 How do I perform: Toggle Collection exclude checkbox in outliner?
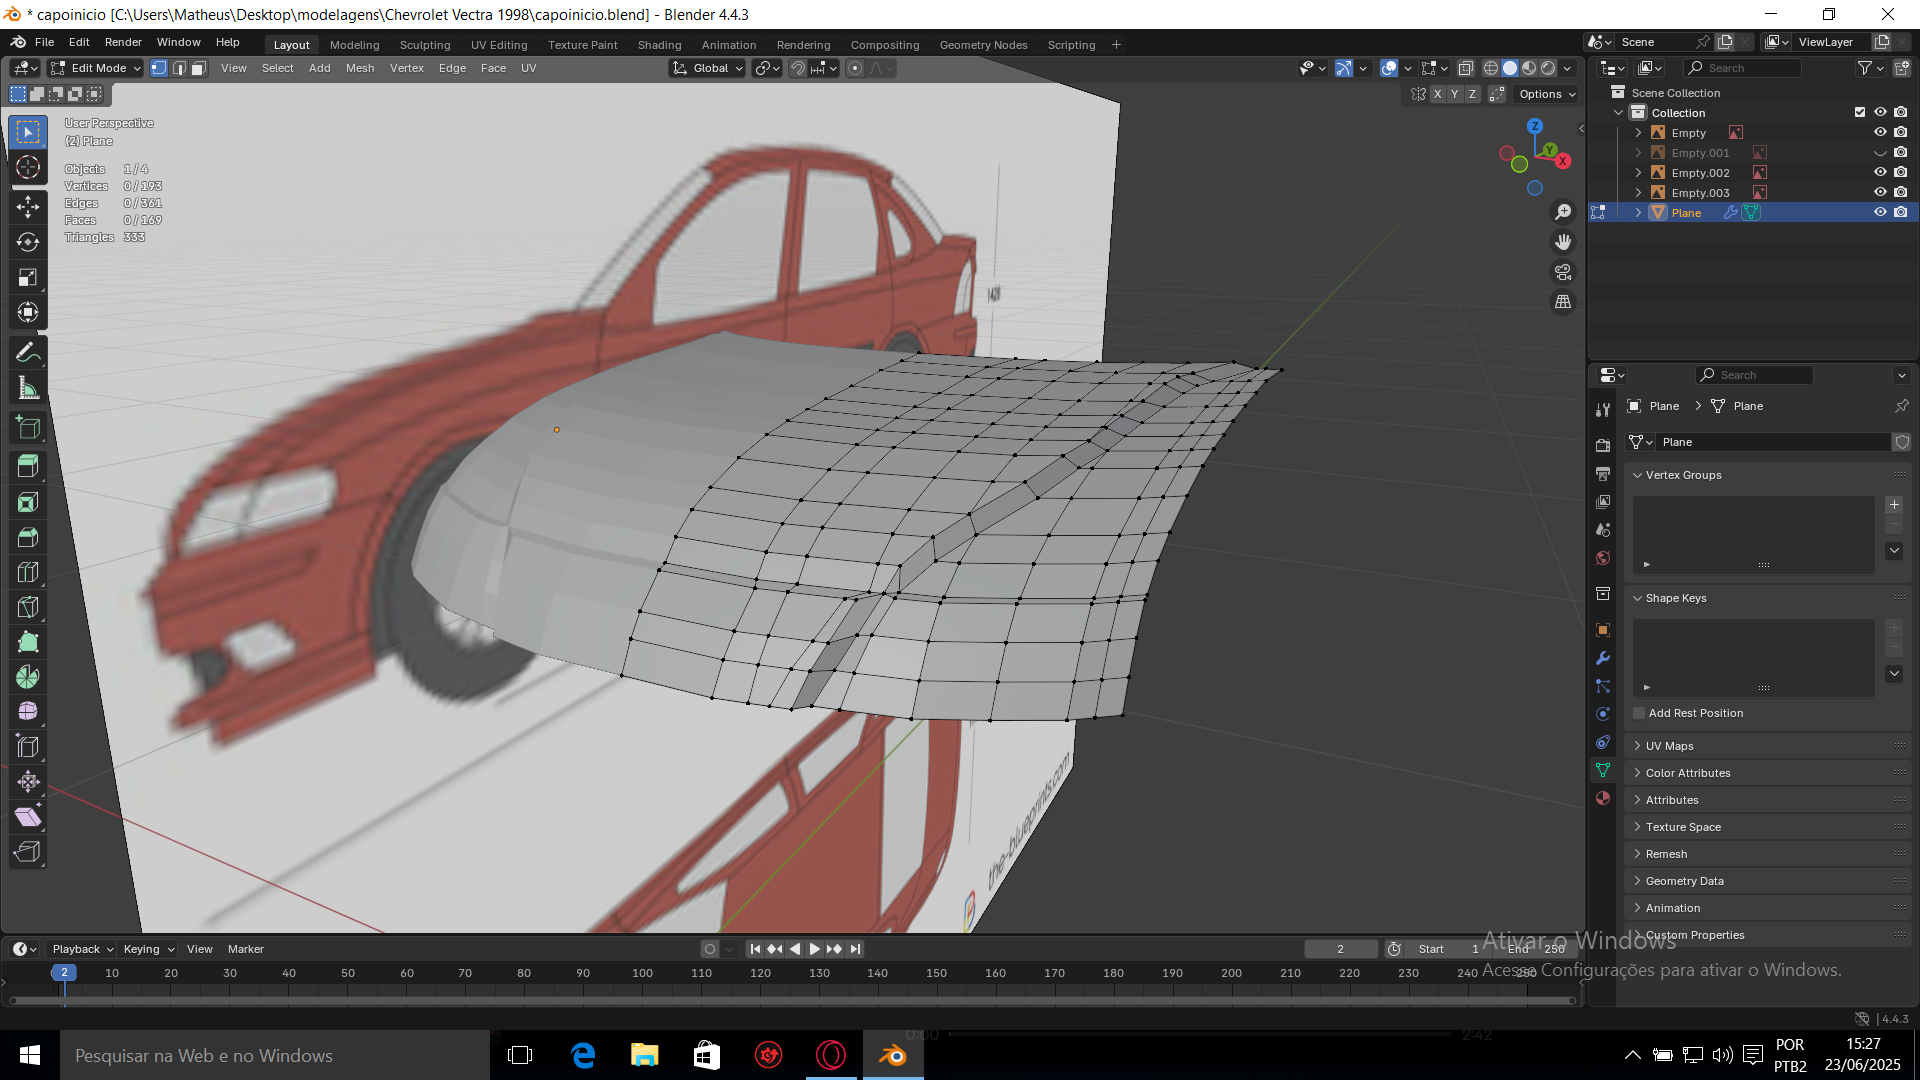(x=1860, y=113)
